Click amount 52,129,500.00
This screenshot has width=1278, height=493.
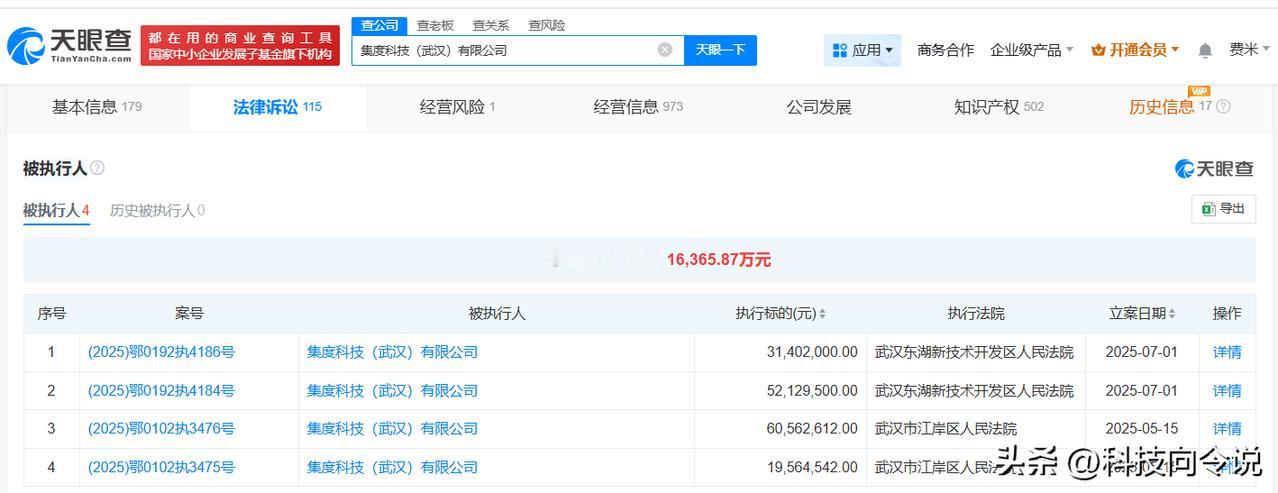[811, 390]
